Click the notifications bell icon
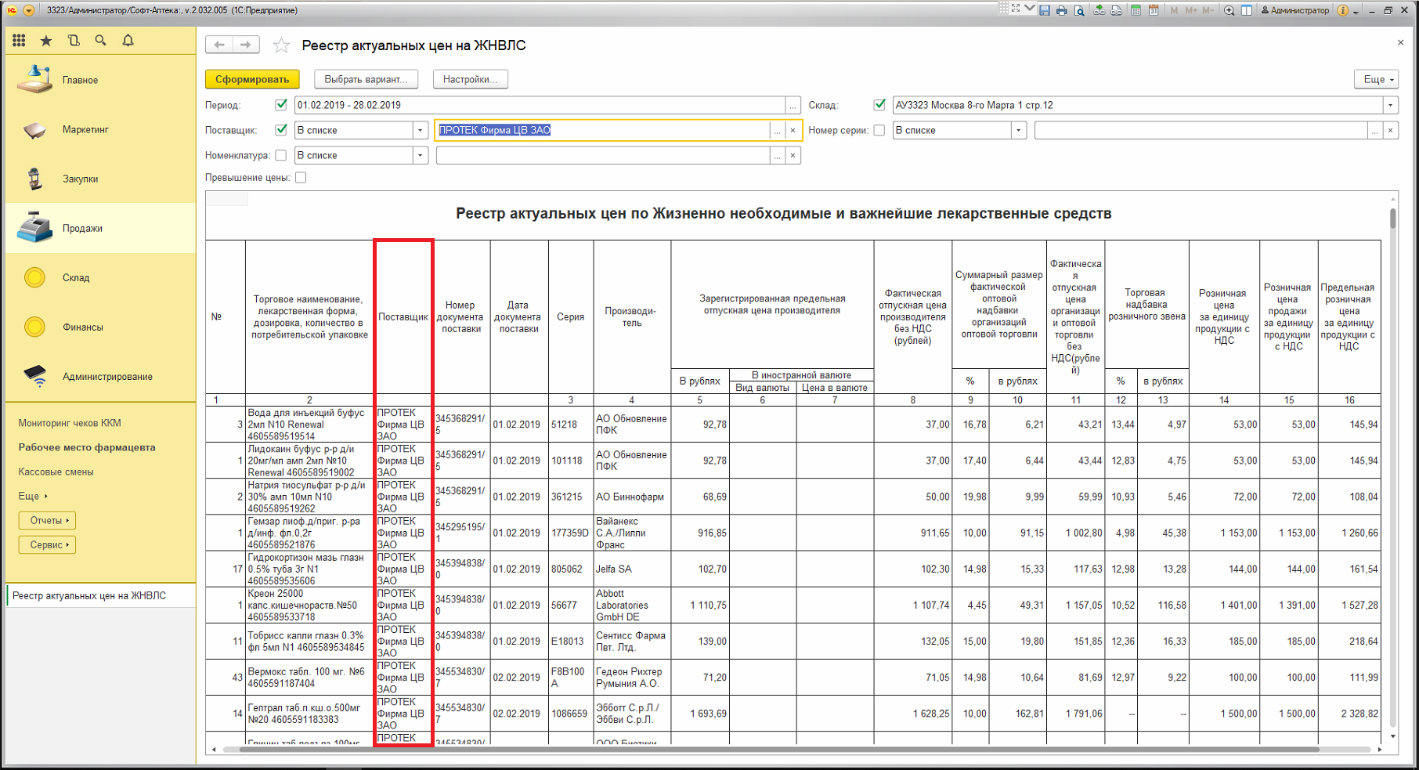Screen dimensions: 1419x770 [x=127, y=41]
